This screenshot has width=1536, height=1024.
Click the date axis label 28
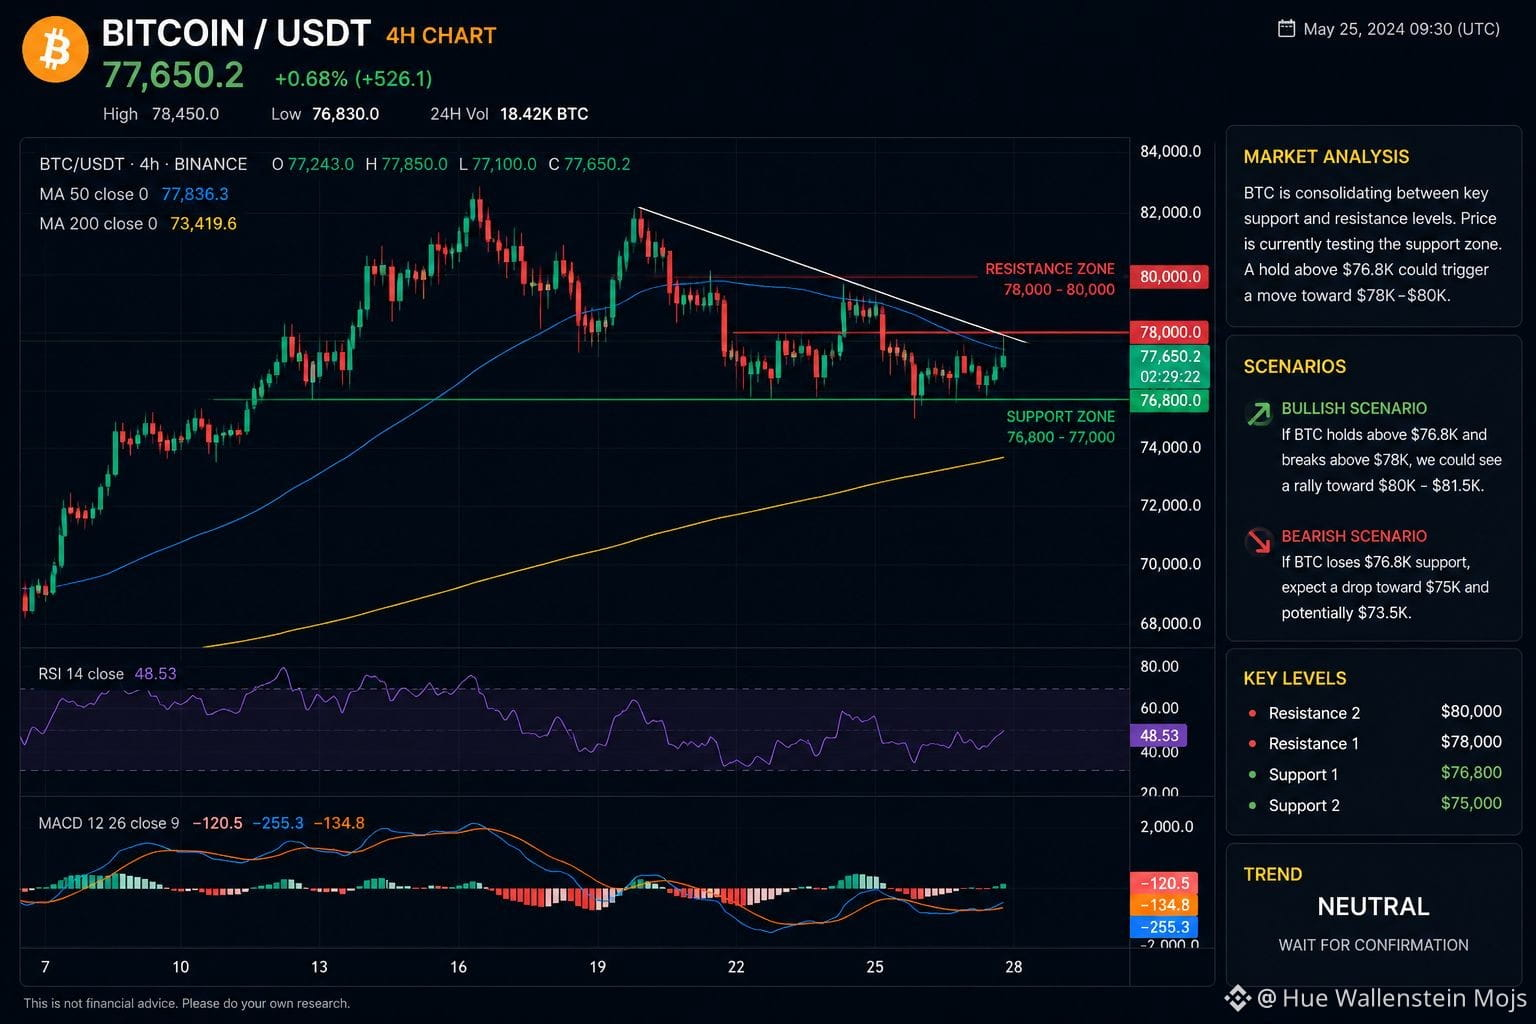click(1014, 967)
